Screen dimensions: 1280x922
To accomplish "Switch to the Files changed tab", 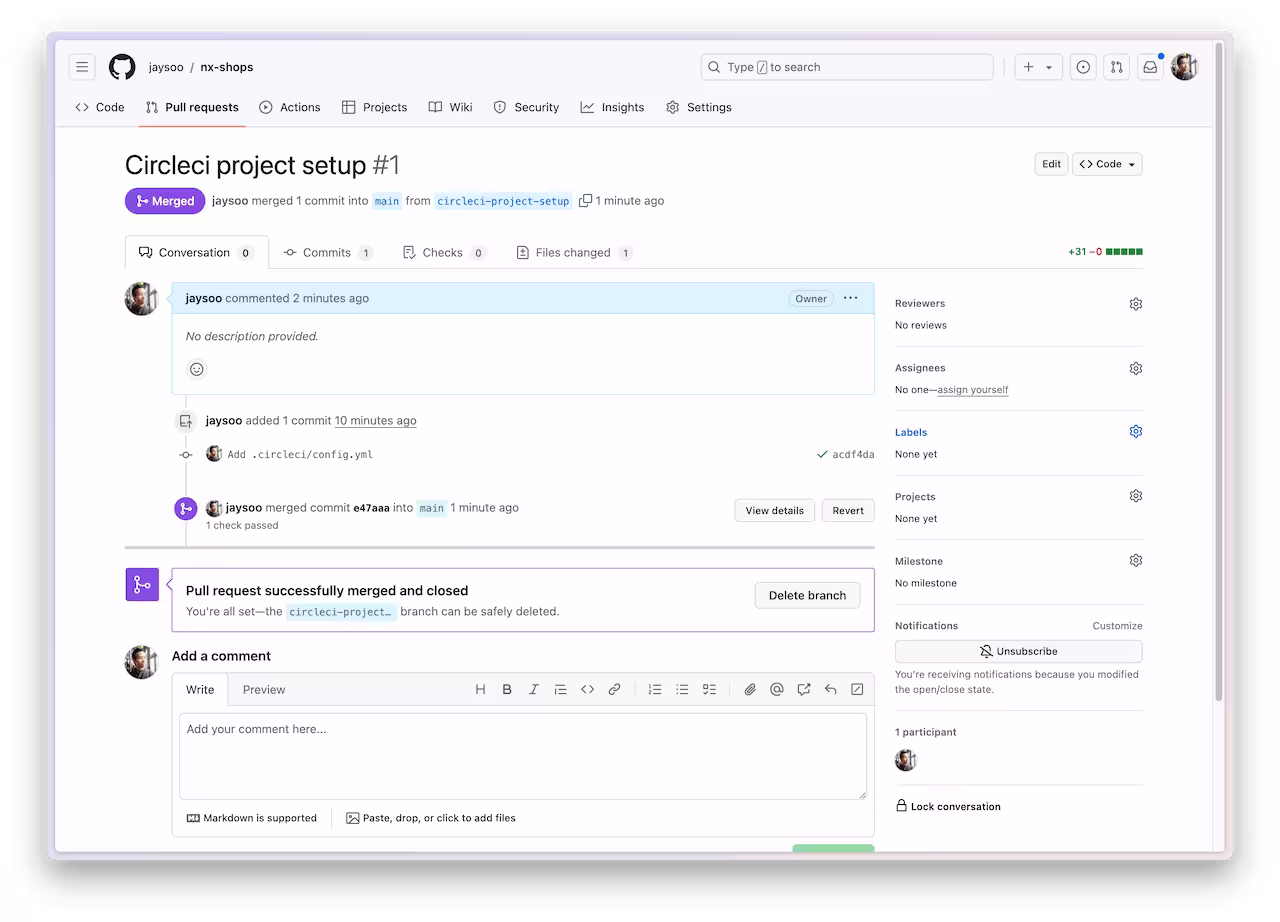I will 573,253.
